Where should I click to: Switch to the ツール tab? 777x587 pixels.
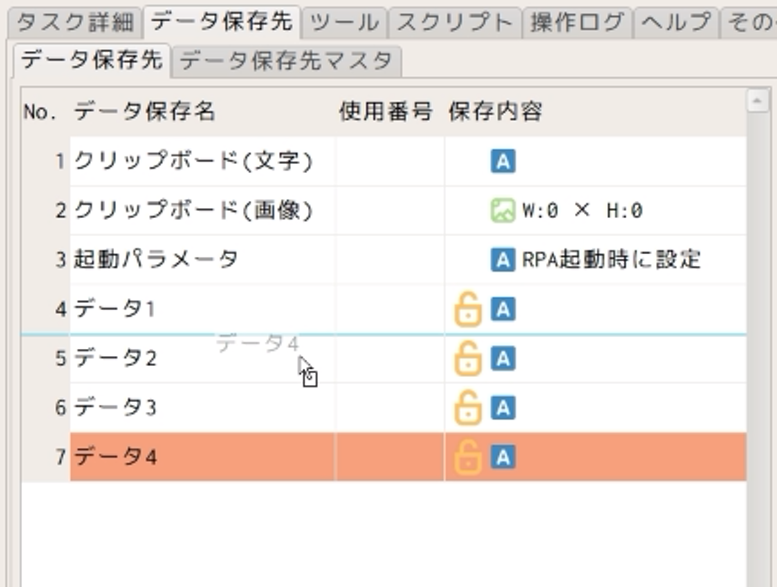point(343,22)
